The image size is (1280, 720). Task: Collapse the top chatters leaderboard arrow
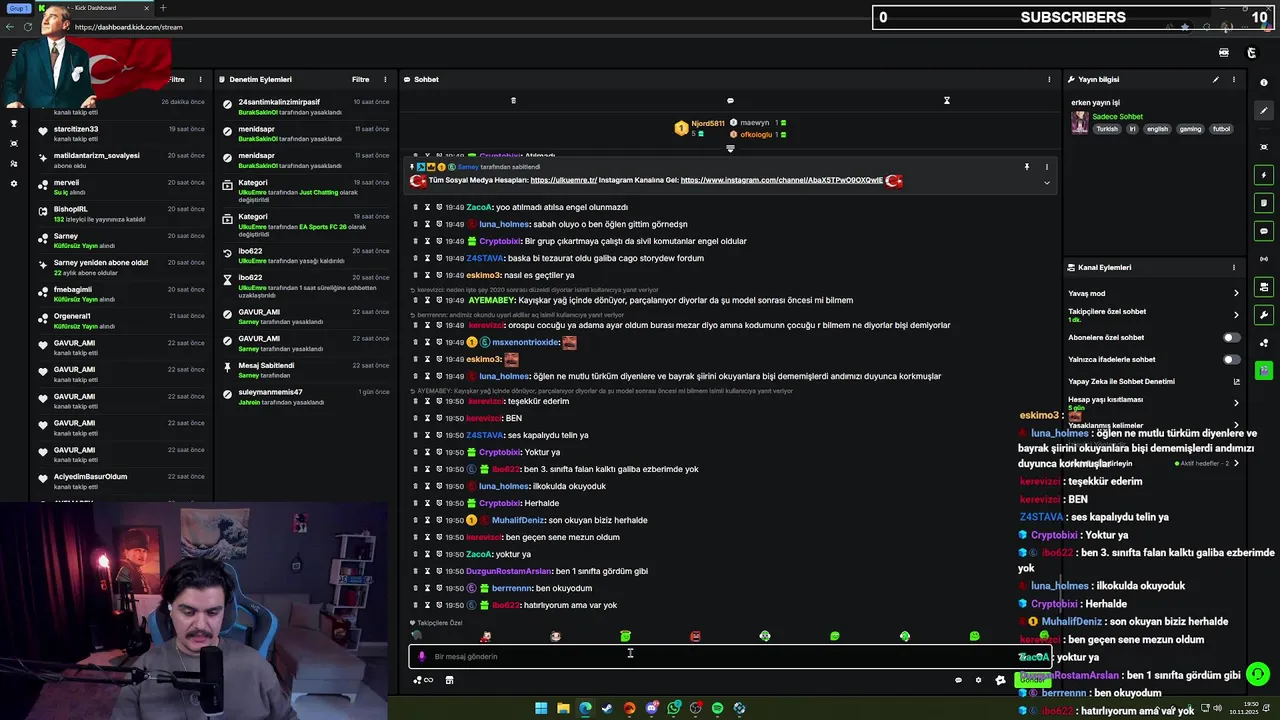point(730,149)
